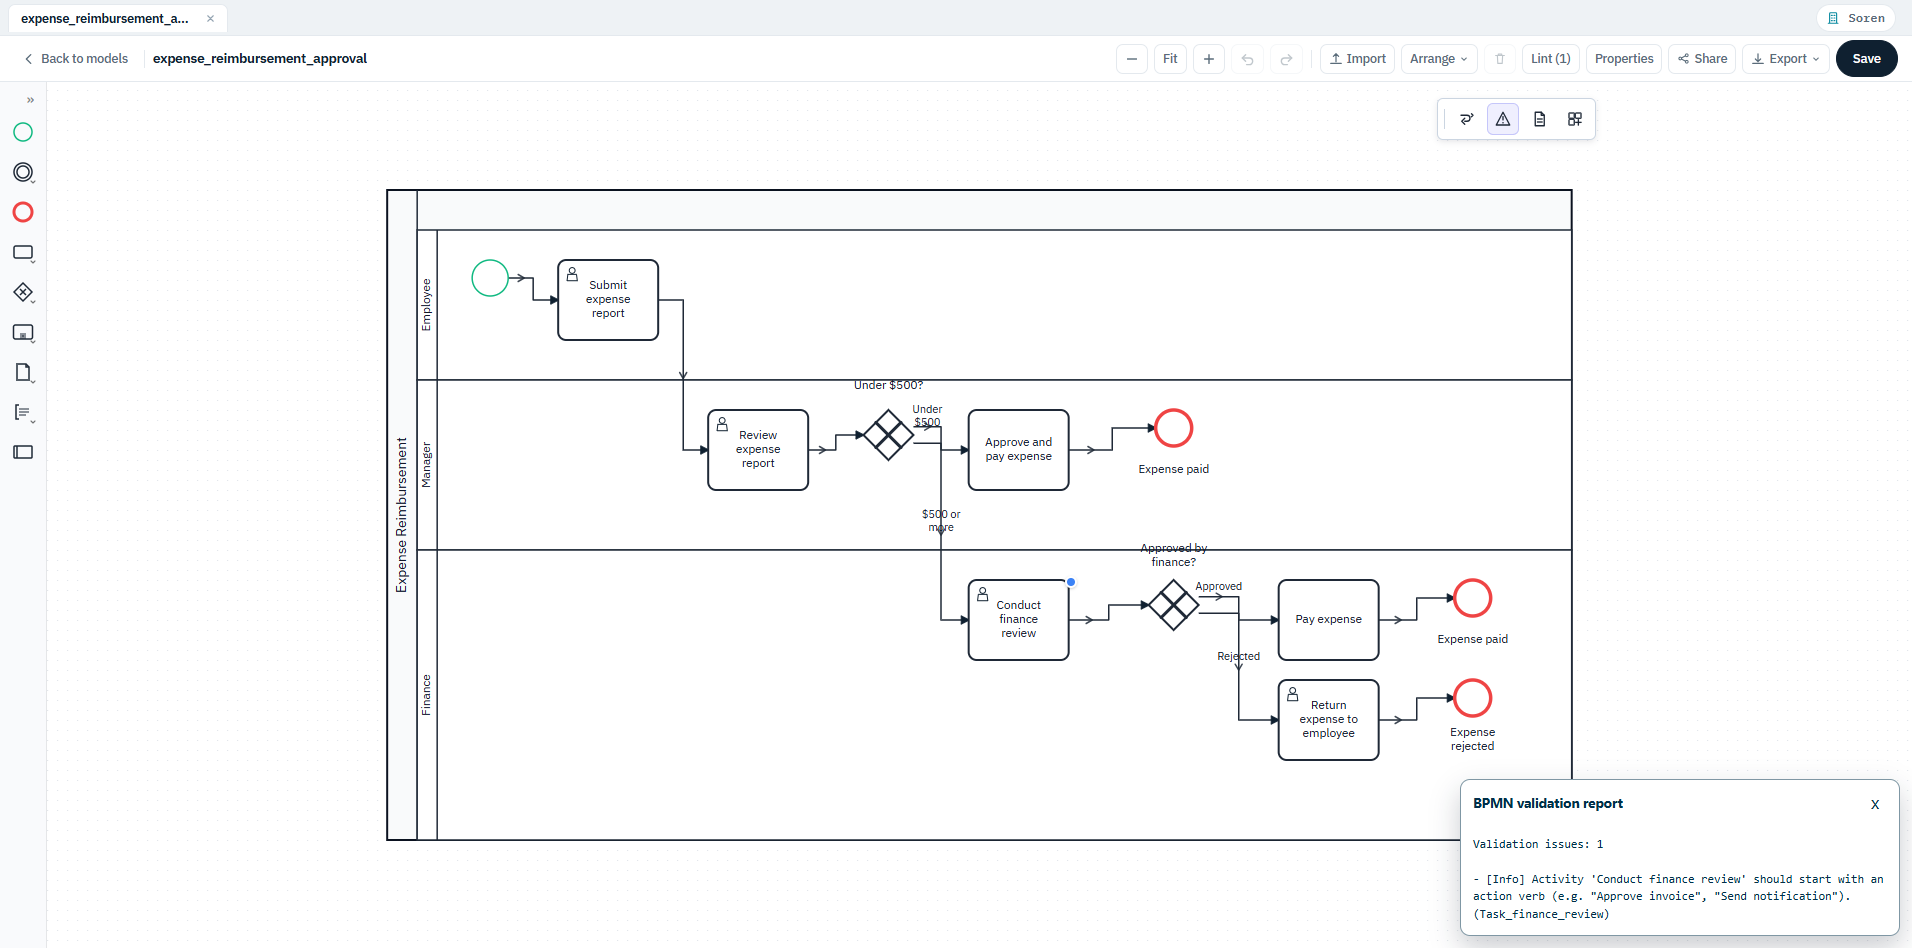Viewport: 1912px width, 948px height.
Task: Save the model
Action: (x=1866, y=59)
